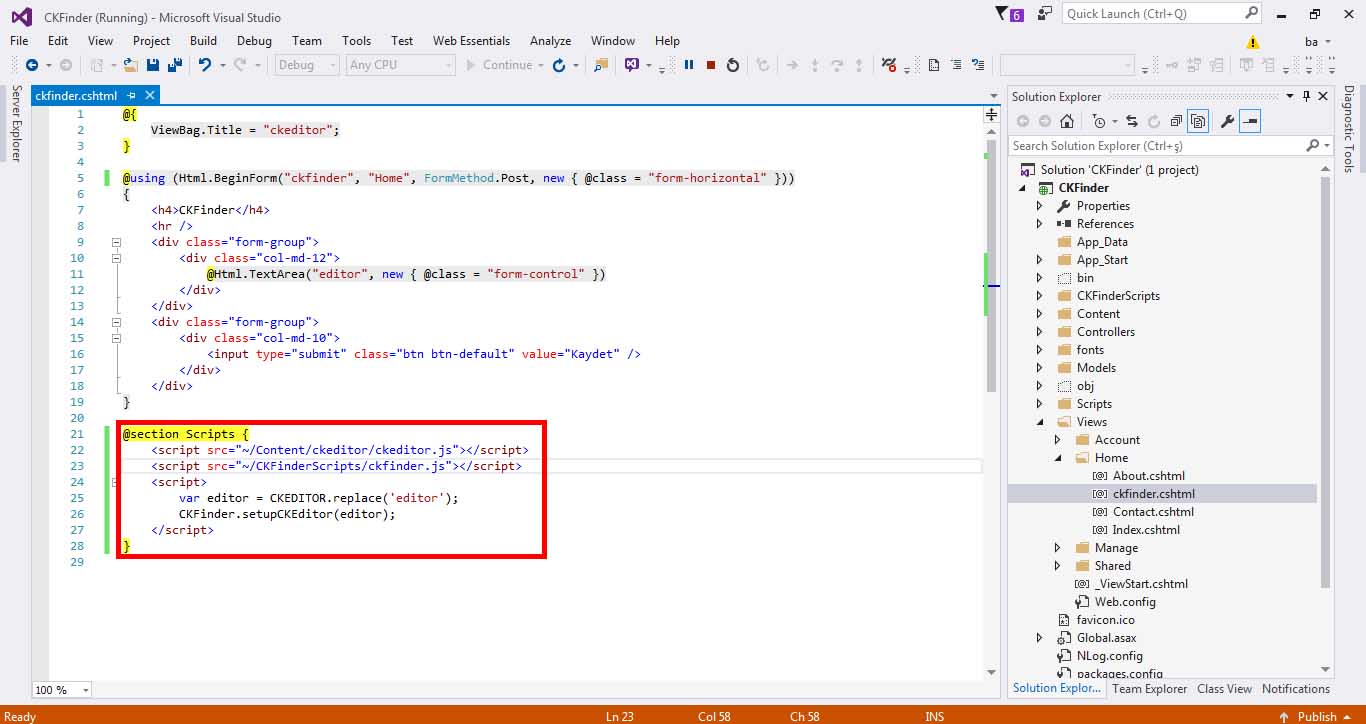Click the Collapse All icon in Solution Explorer
Viewport: 1366px width, 724px height.
click(1176, 121)
